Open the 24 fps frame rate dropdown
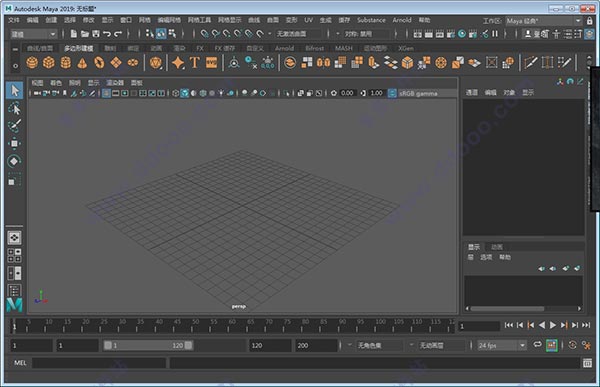Screen dimensions: 600x387 coord(502,345)
